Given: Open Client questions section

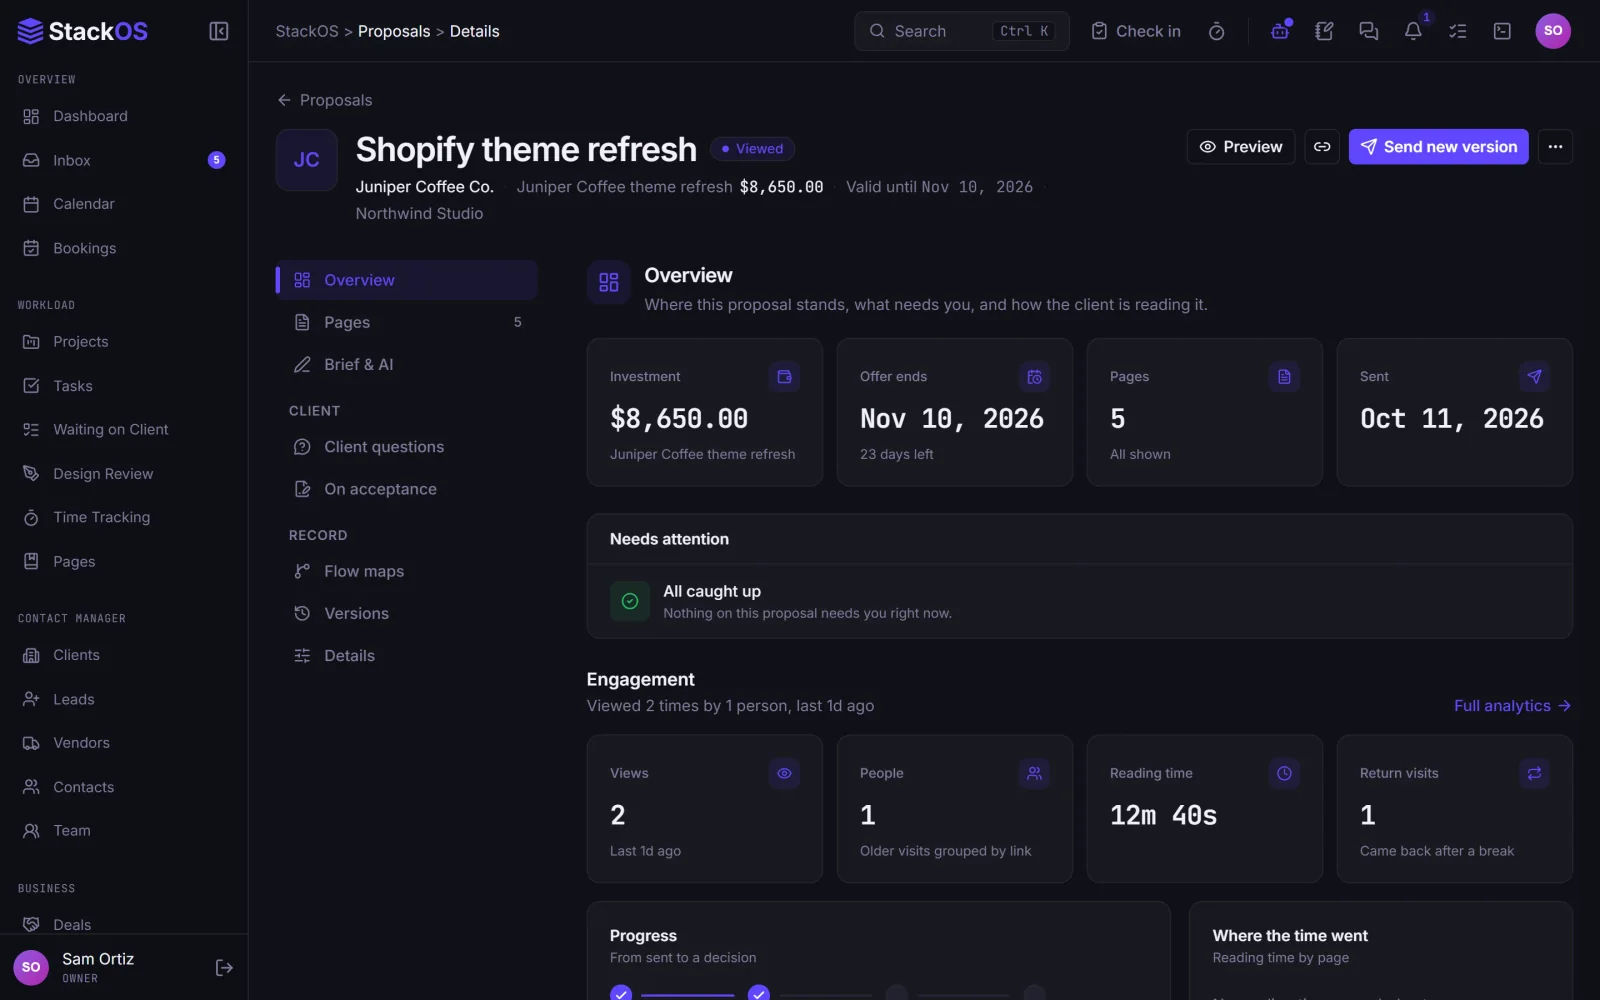Looking at the screenshot, I should (x=407, y=447).
